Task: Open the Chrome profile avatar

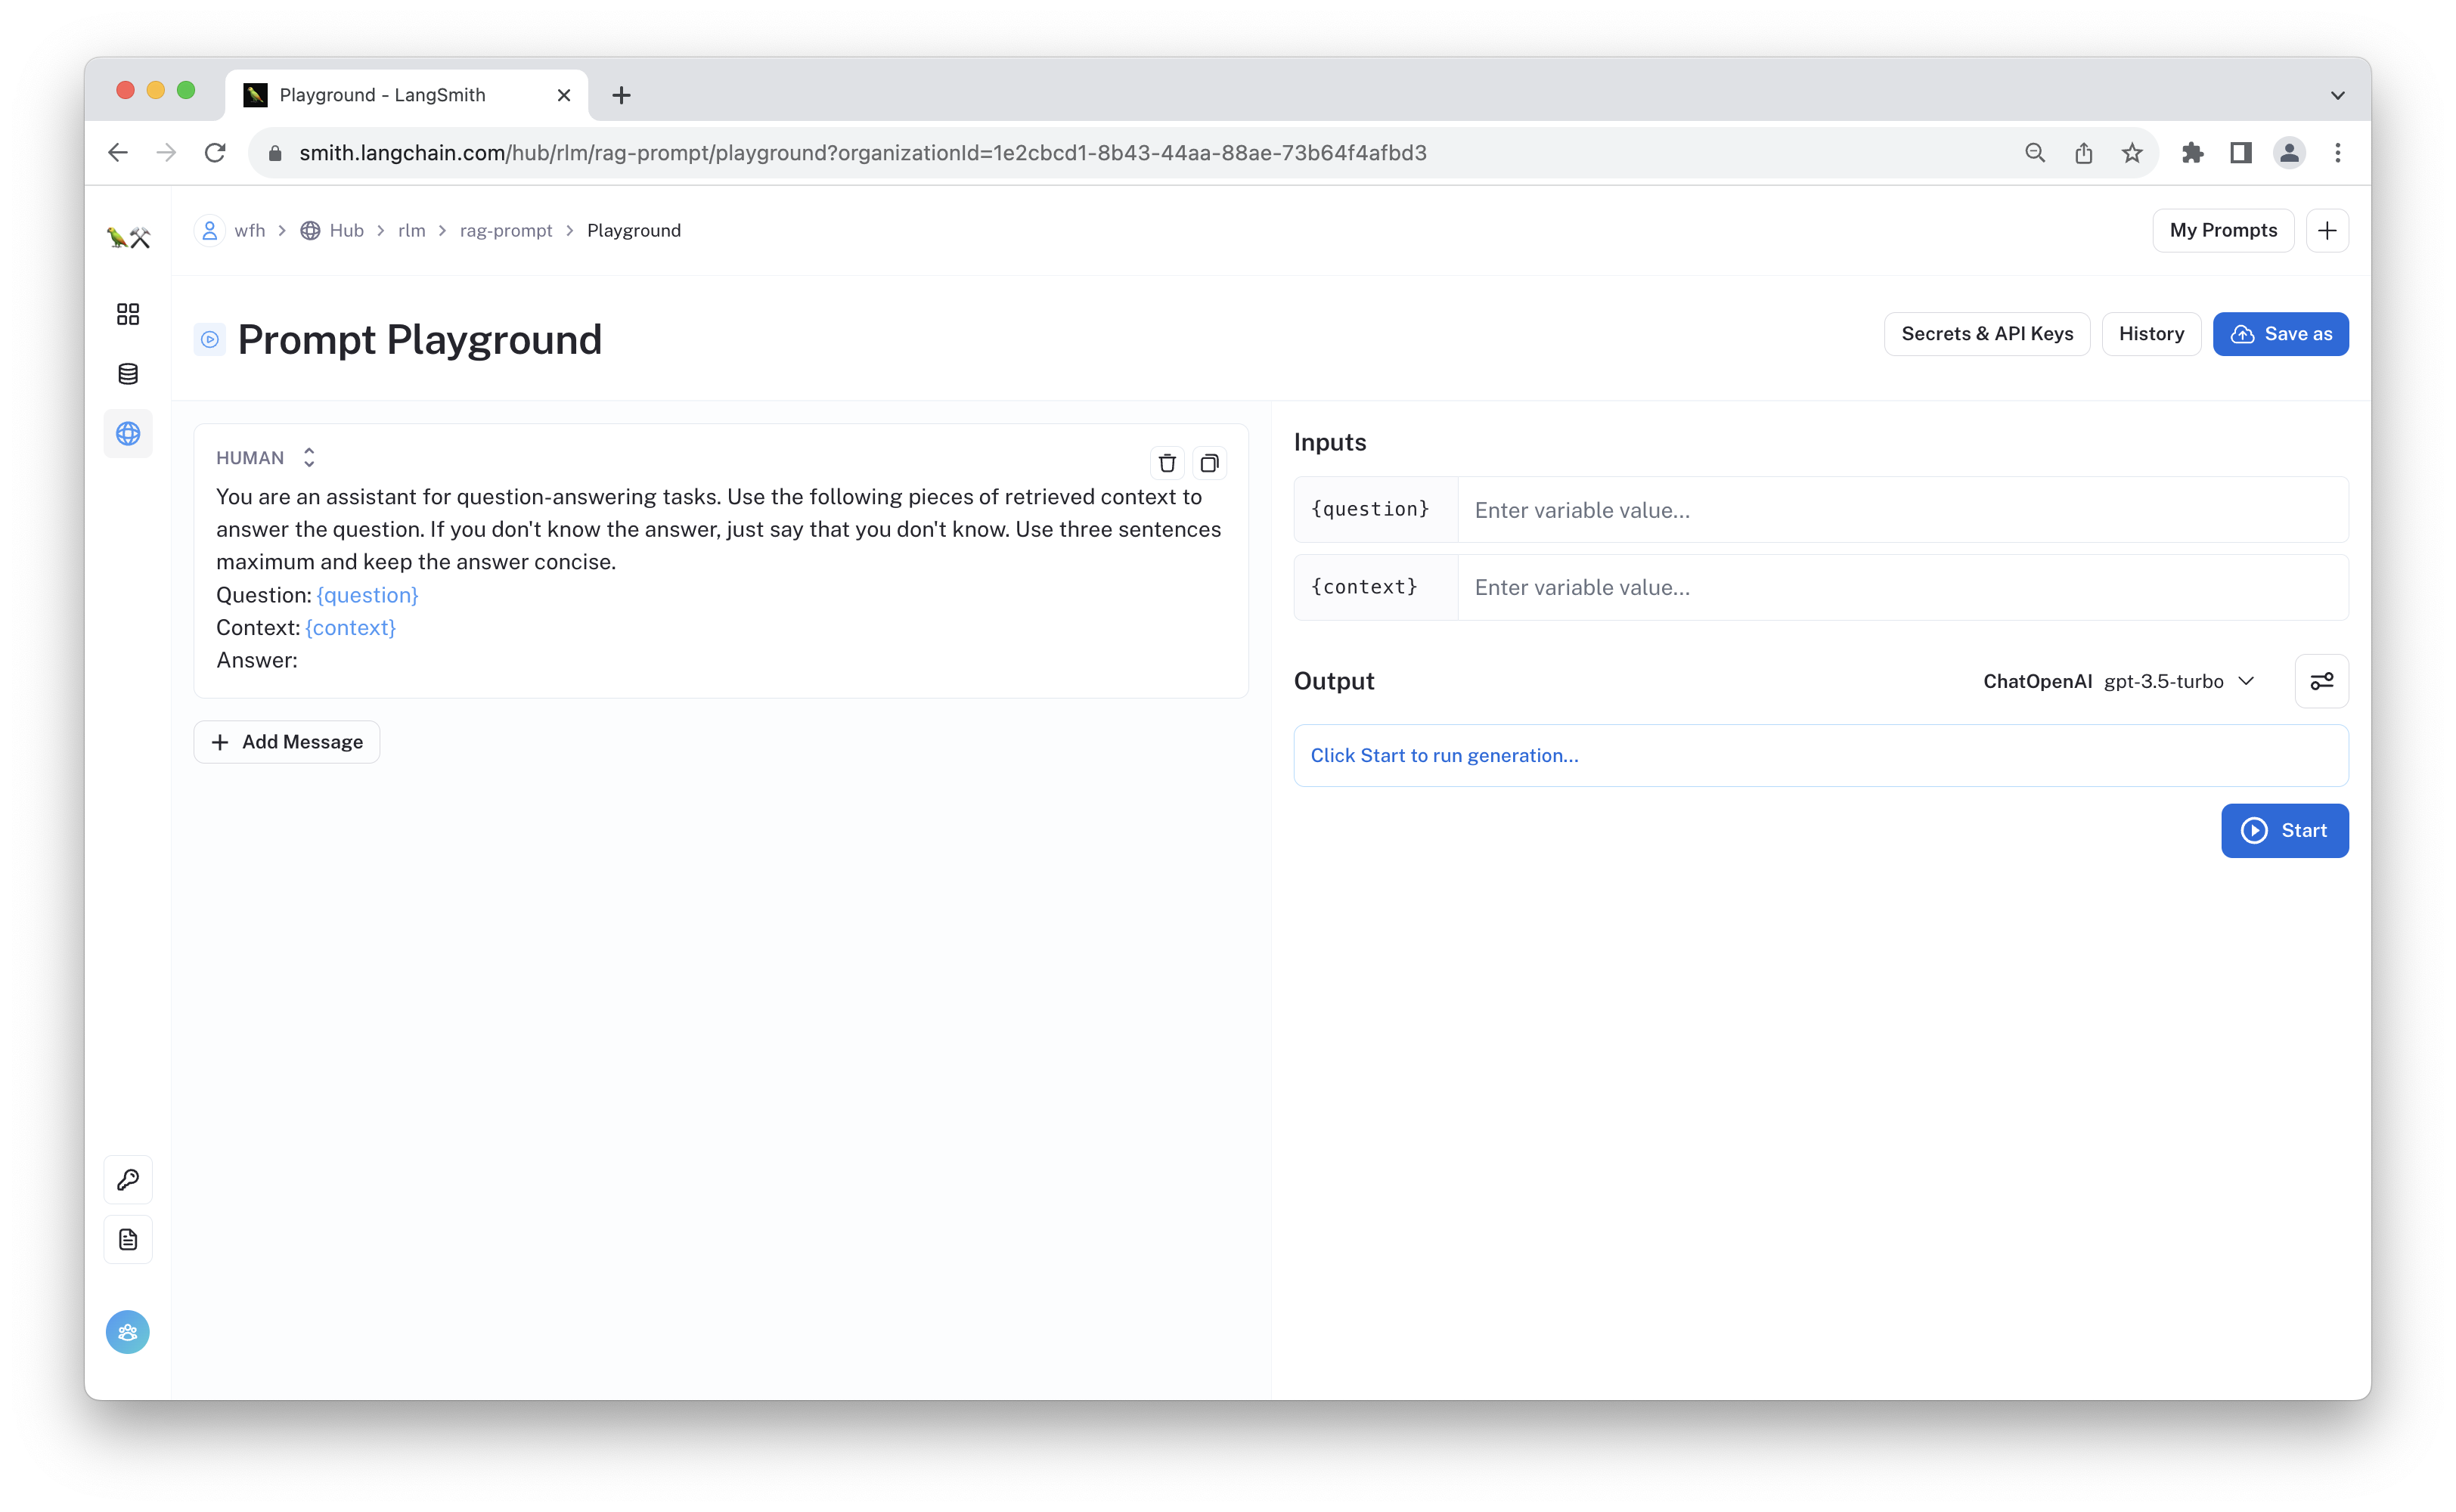Action: [x=2289, y=152]
